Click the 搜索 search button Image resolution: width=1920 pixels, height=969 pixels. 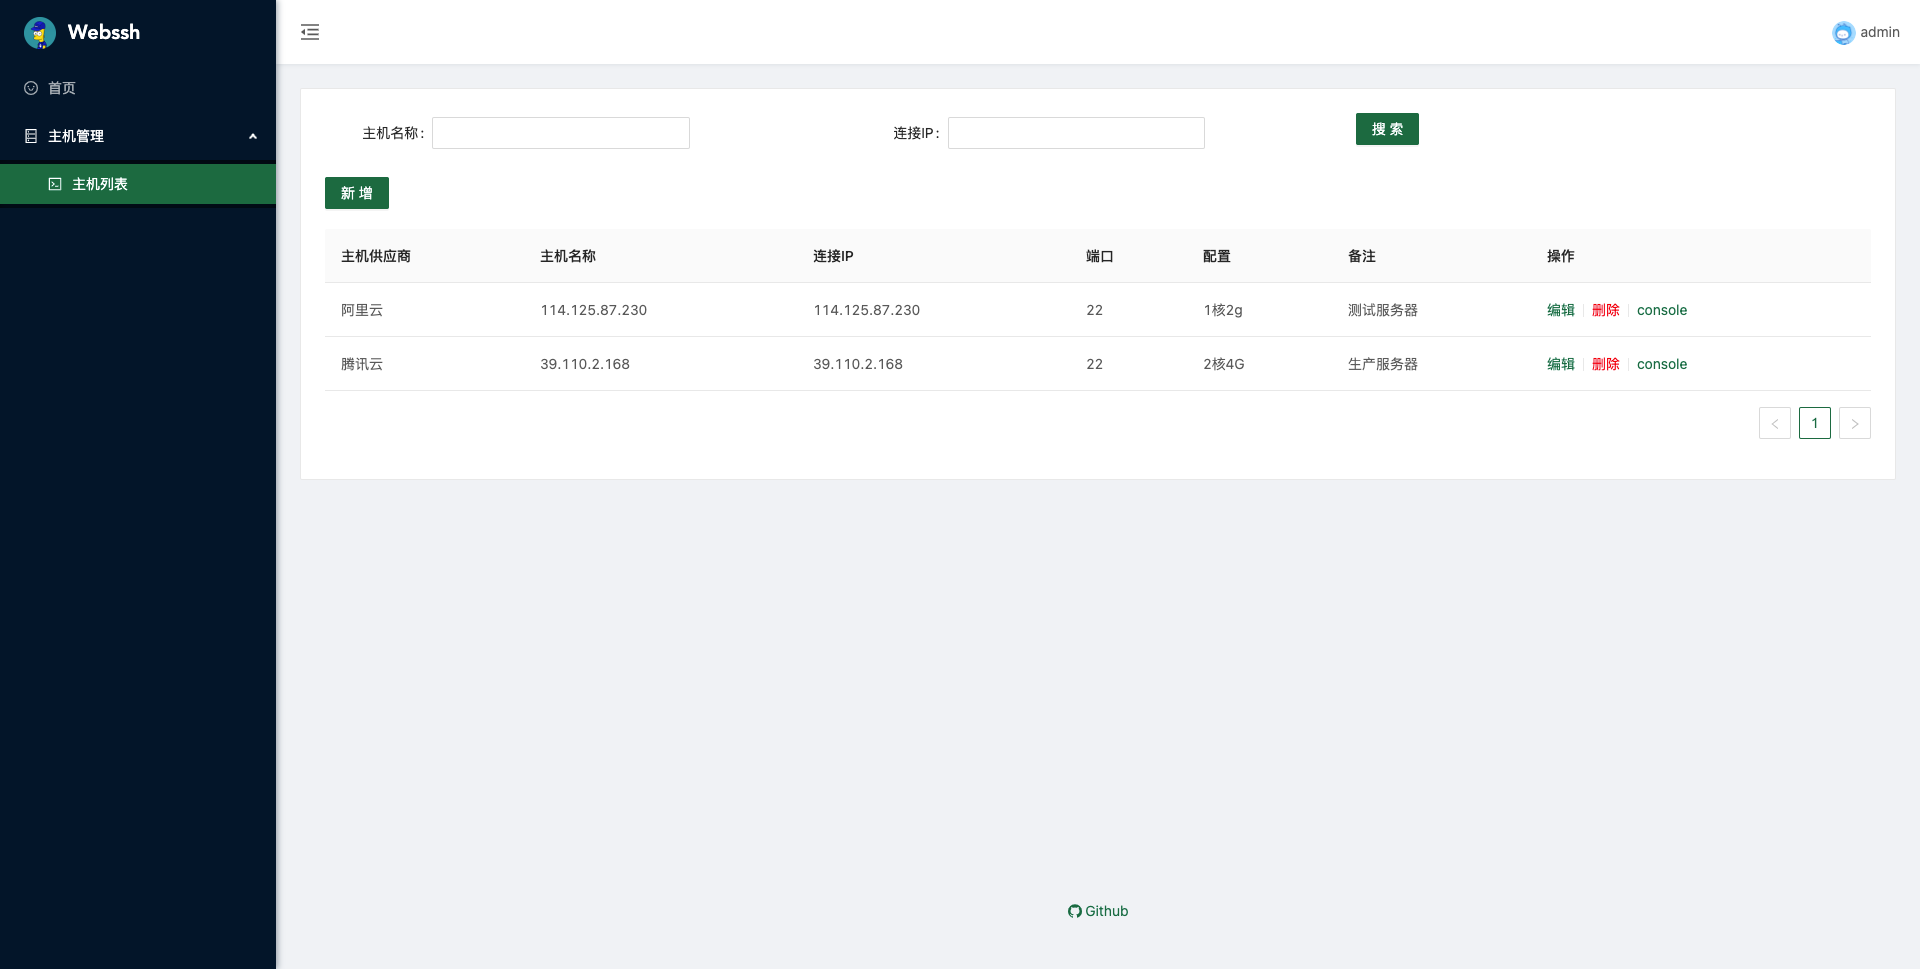pyautogui.click(x=1387, y=129)
